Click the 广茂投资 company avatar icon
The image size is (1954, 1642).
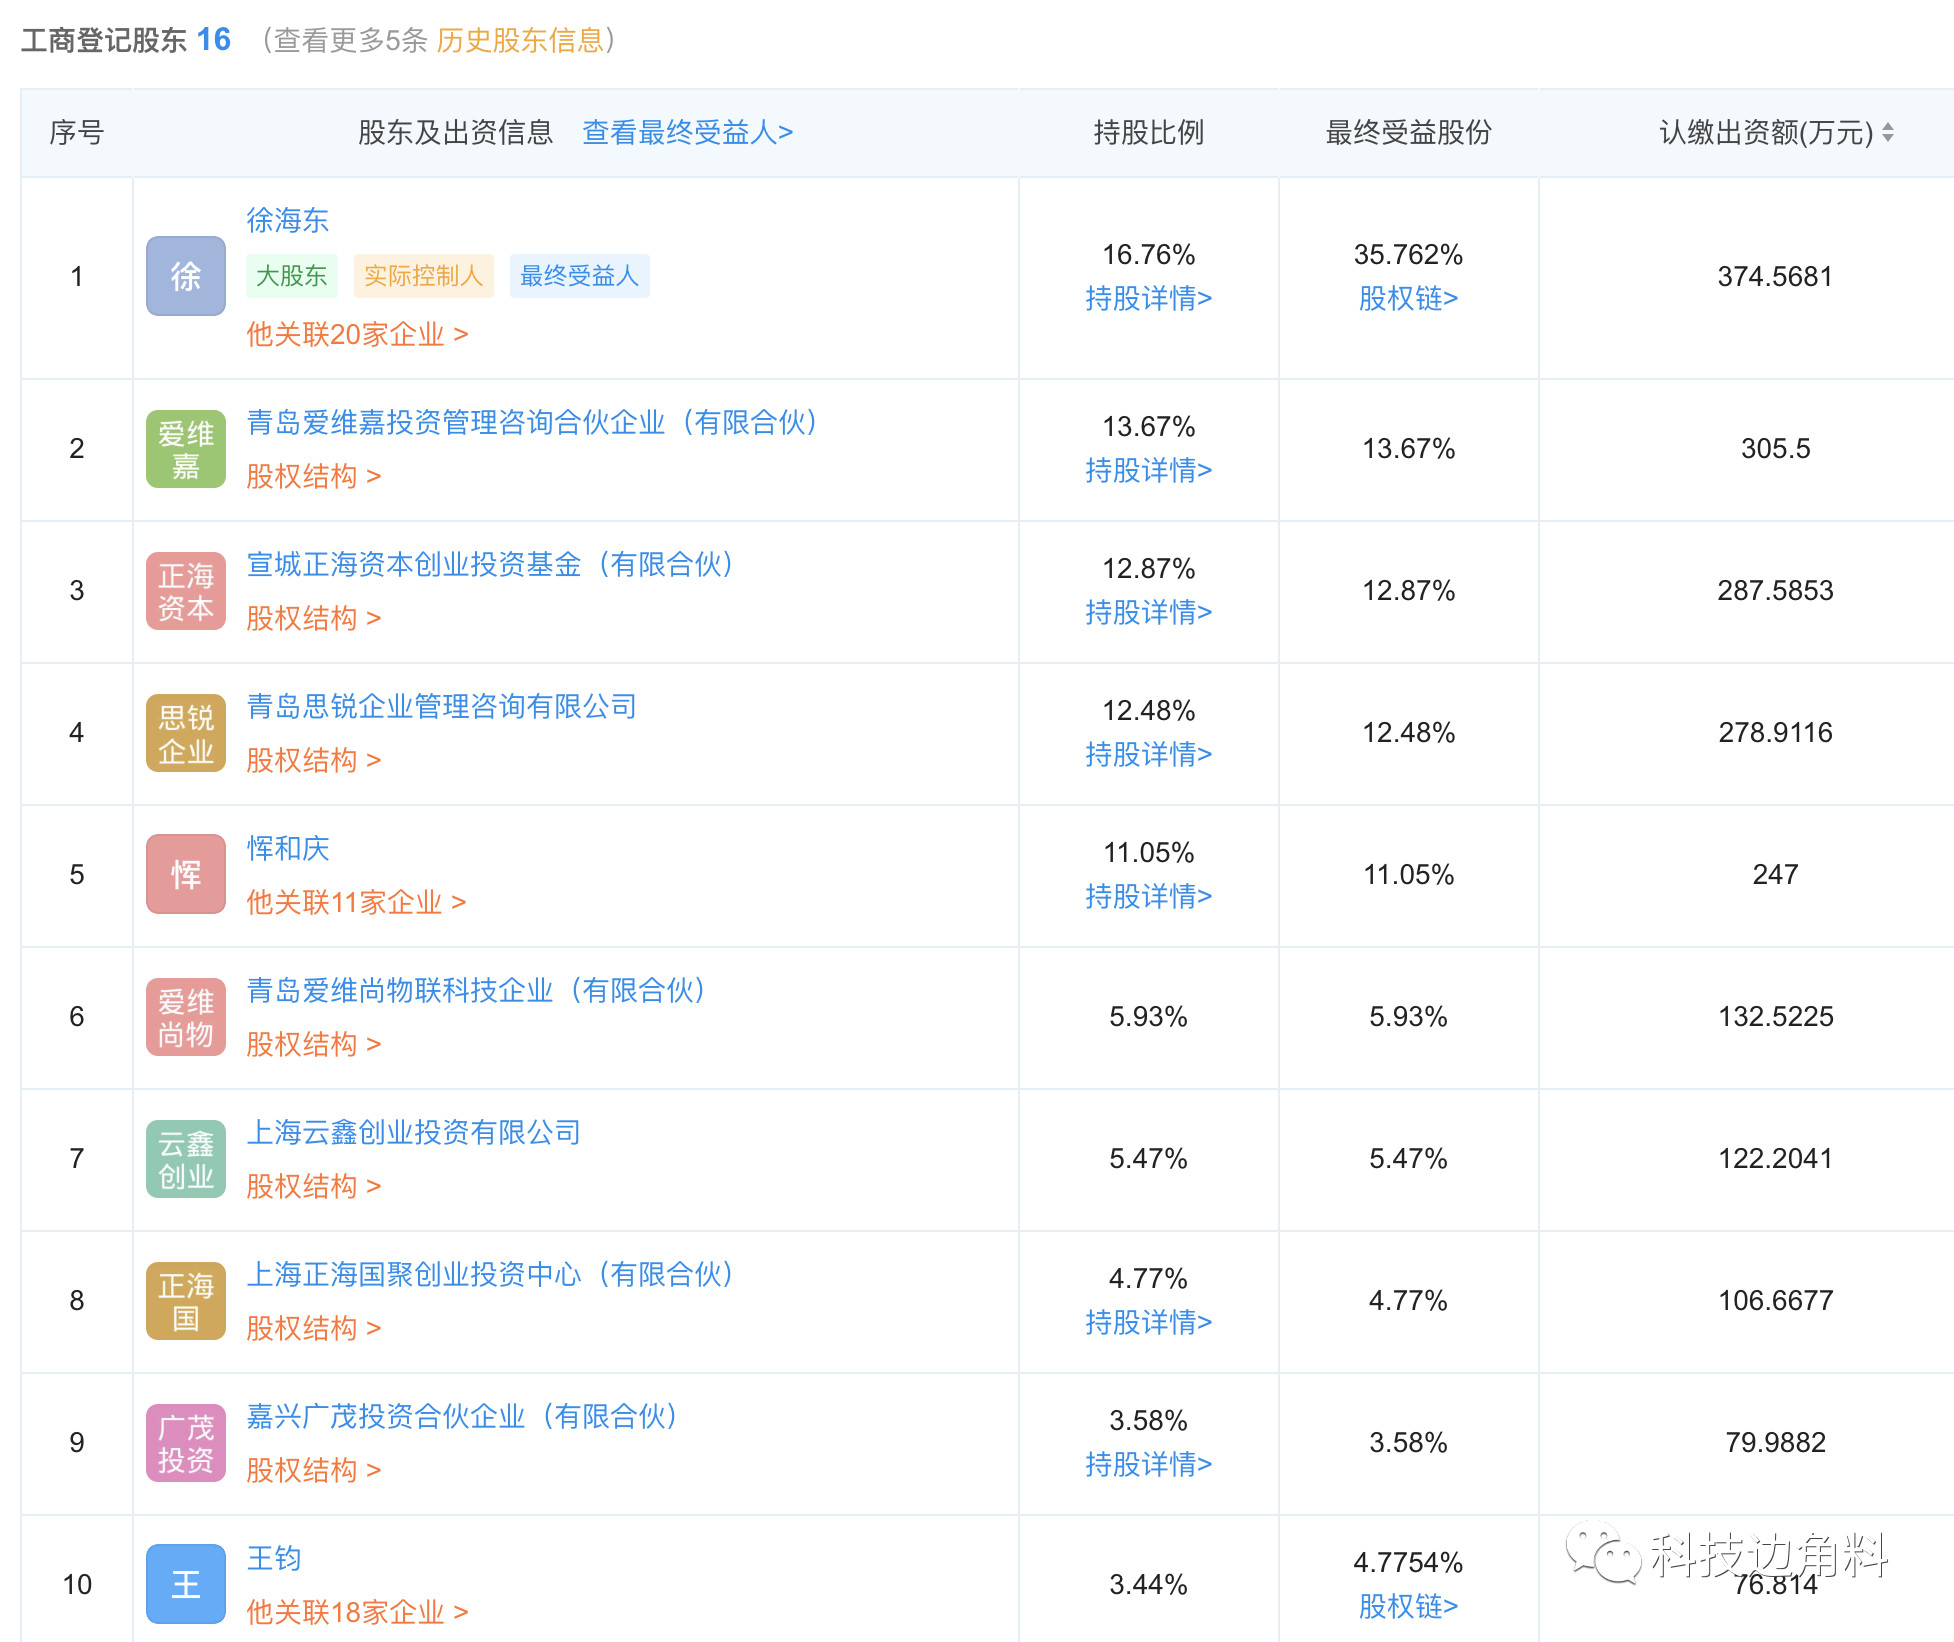click(x=186, y=1443)
